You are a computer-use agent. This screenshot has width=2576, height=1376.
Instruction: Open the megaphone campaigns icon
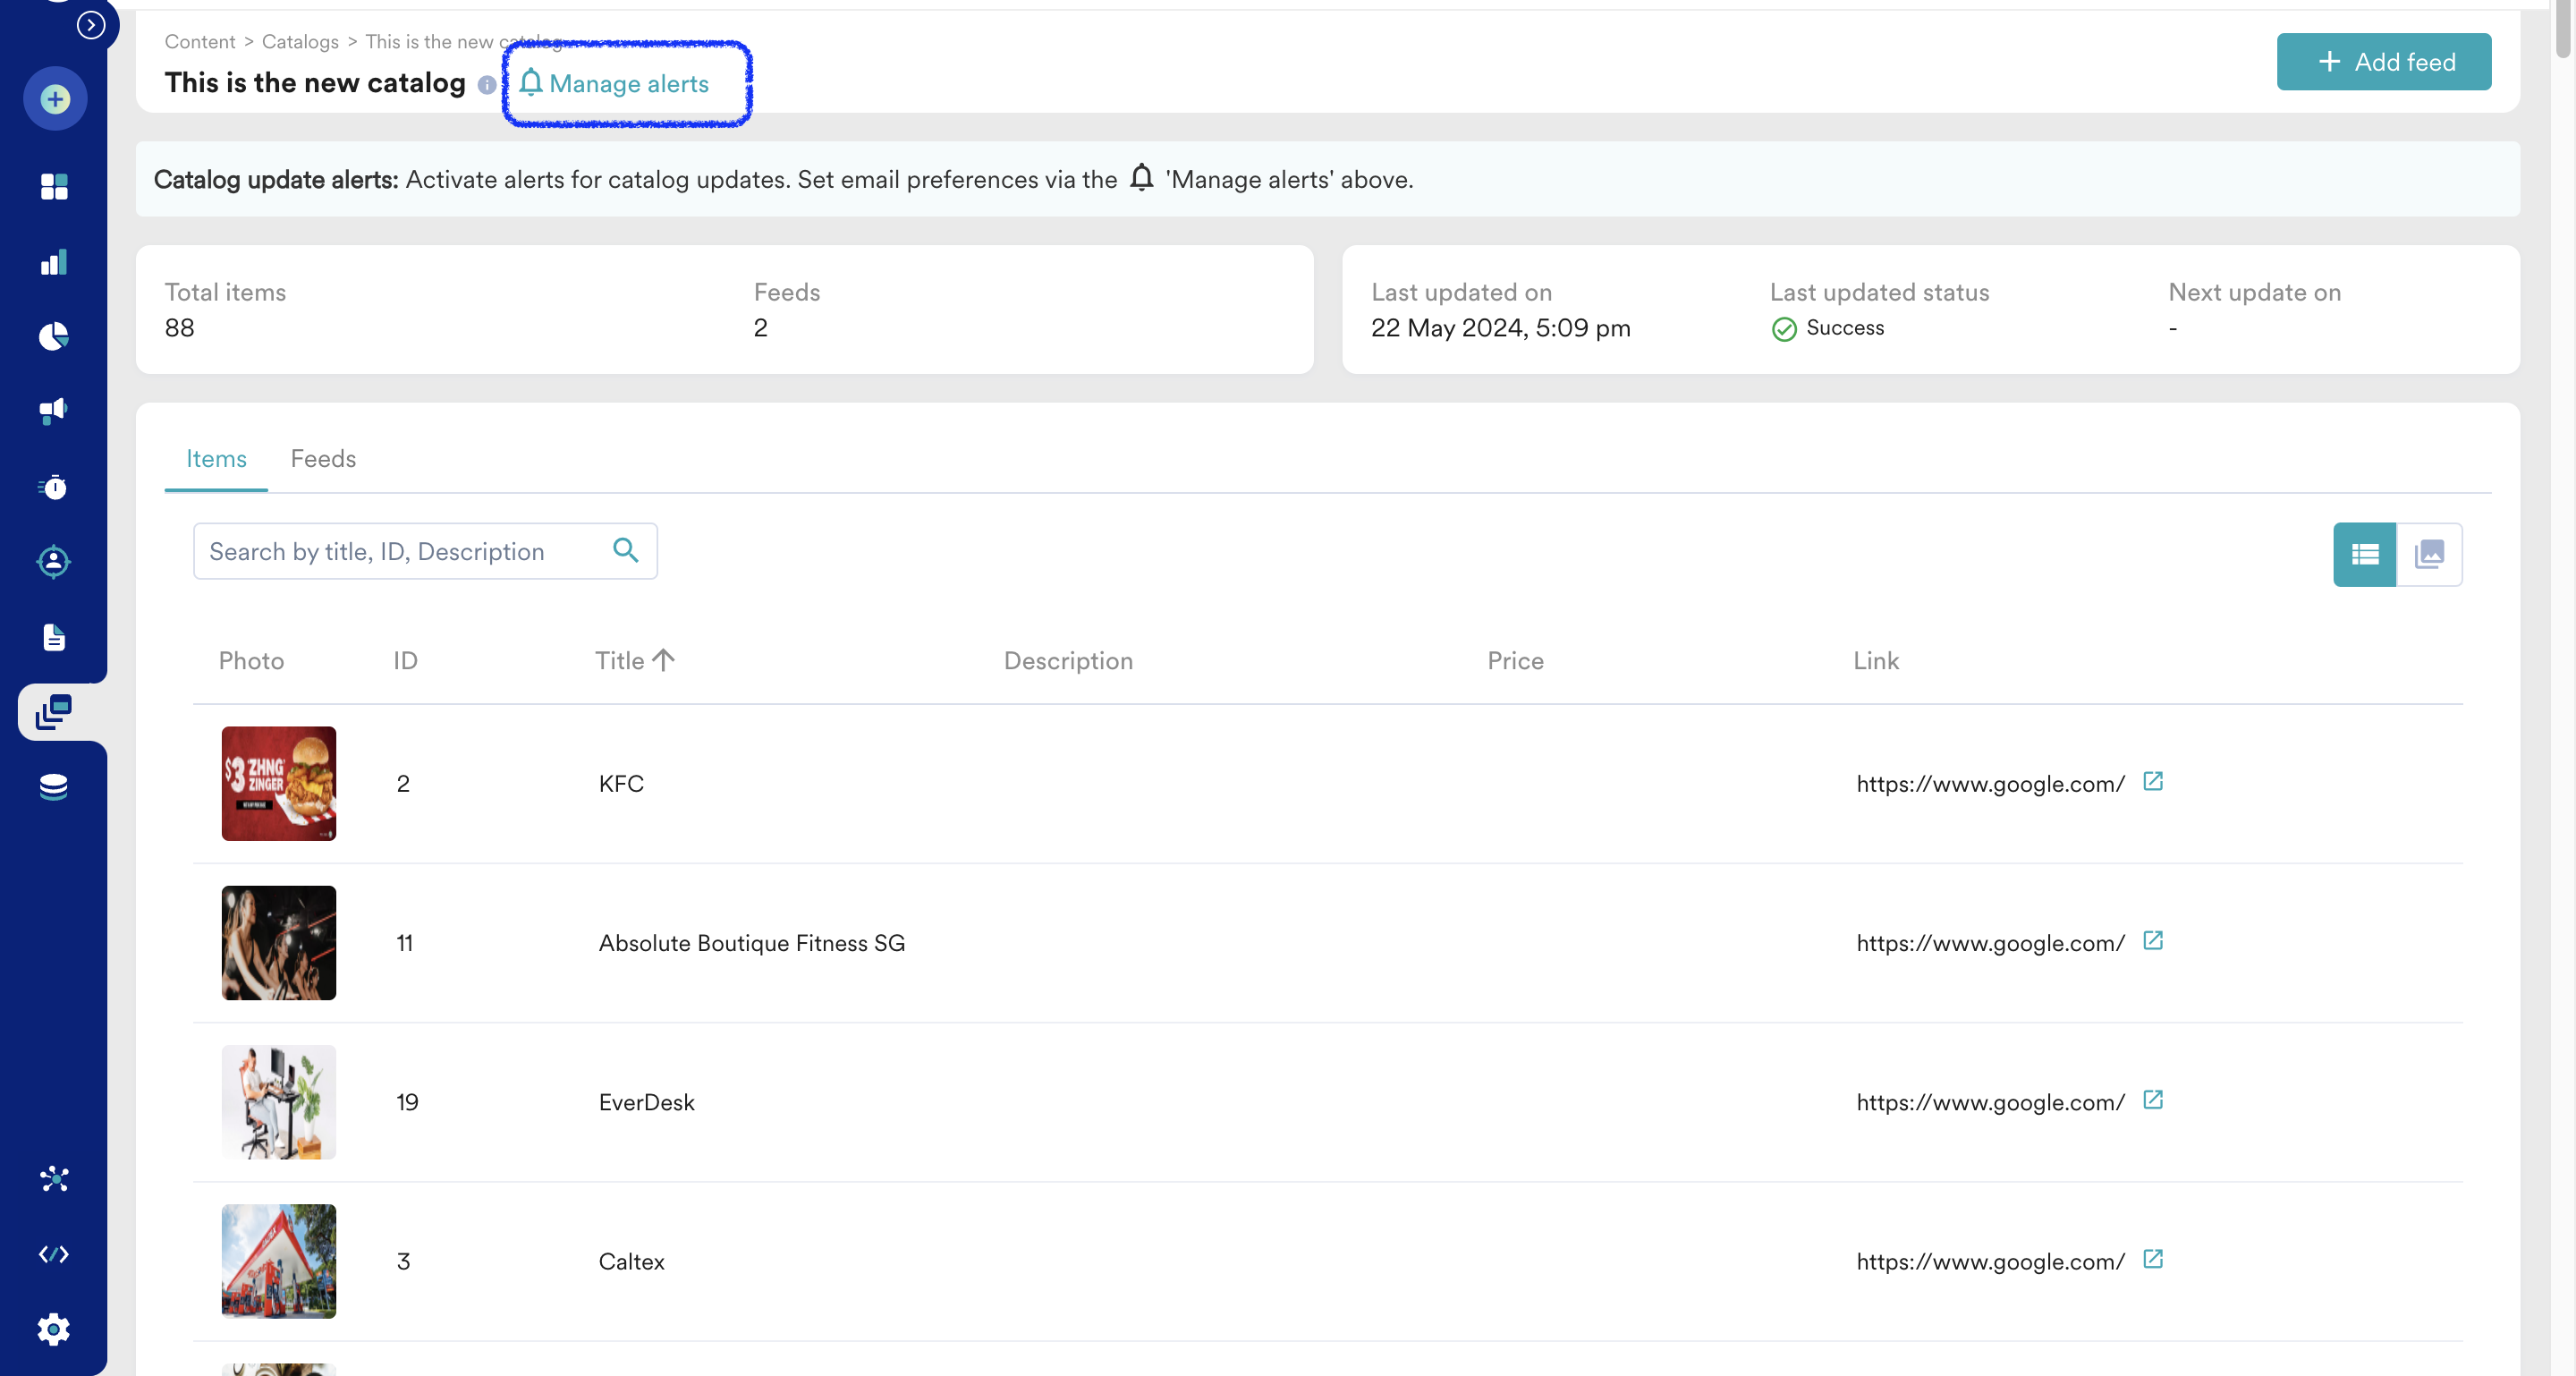pos(54,411)
